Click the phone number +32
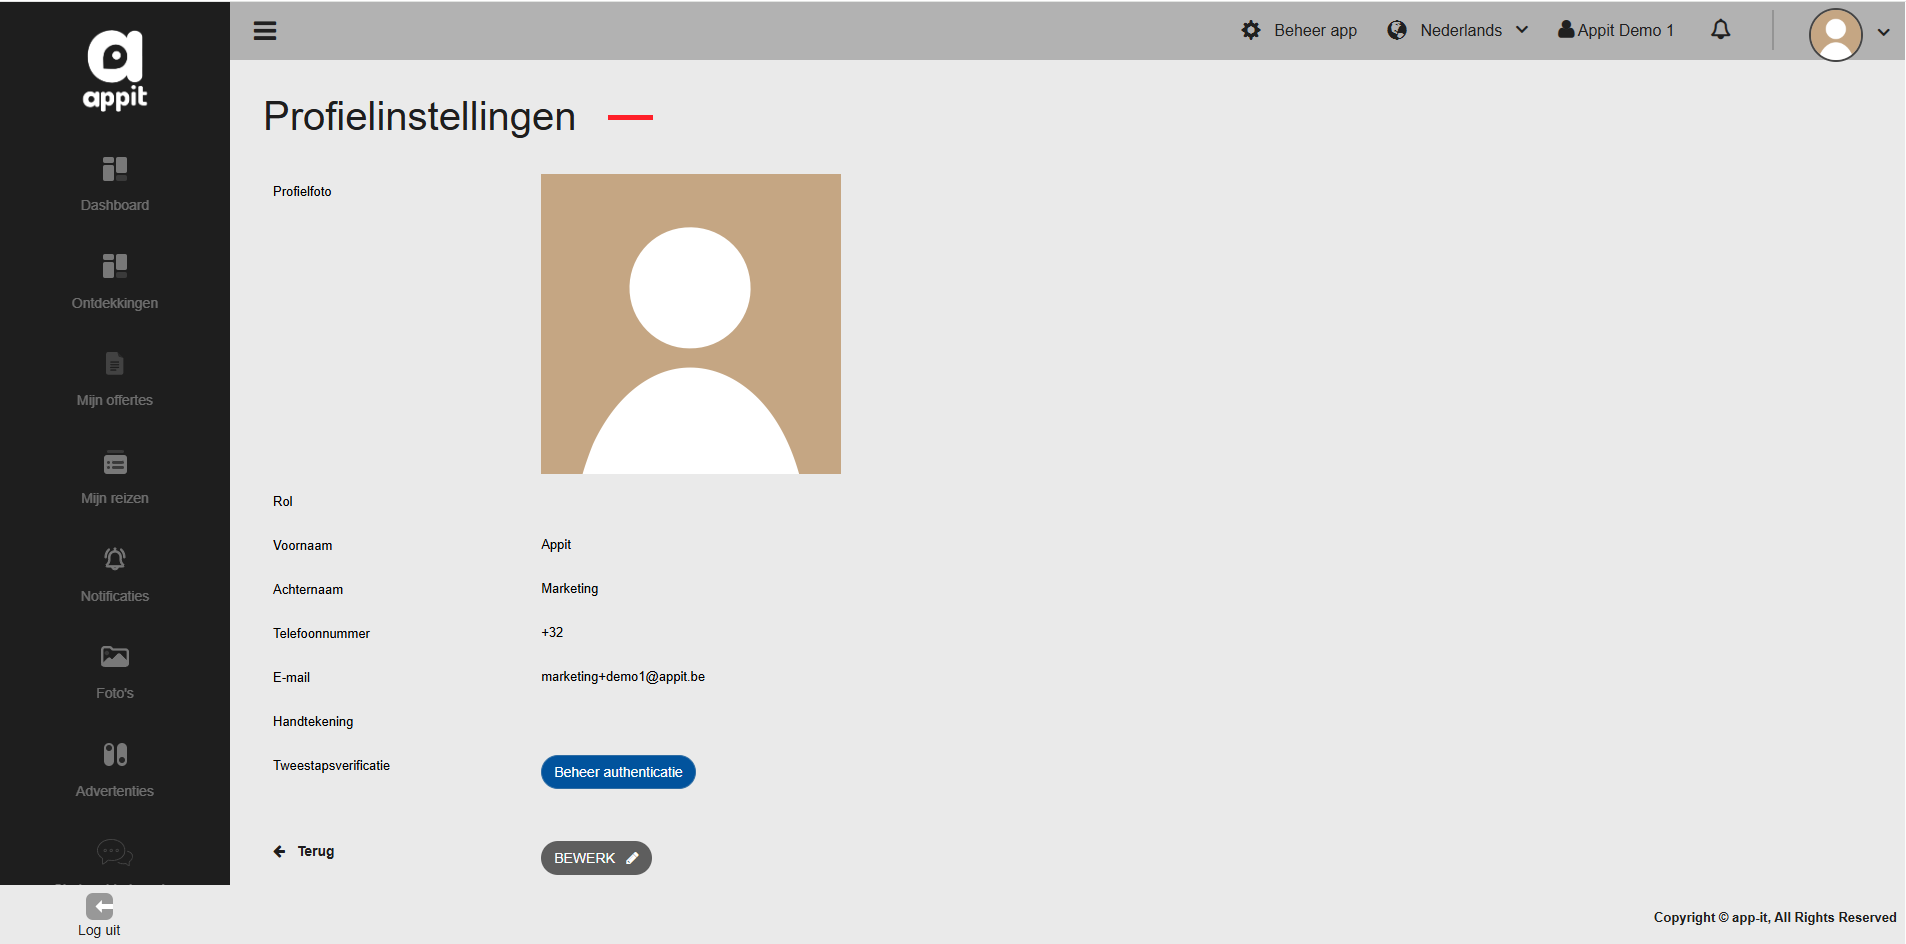This screenshot has width=1906, height=944. [x=552, y=633]
